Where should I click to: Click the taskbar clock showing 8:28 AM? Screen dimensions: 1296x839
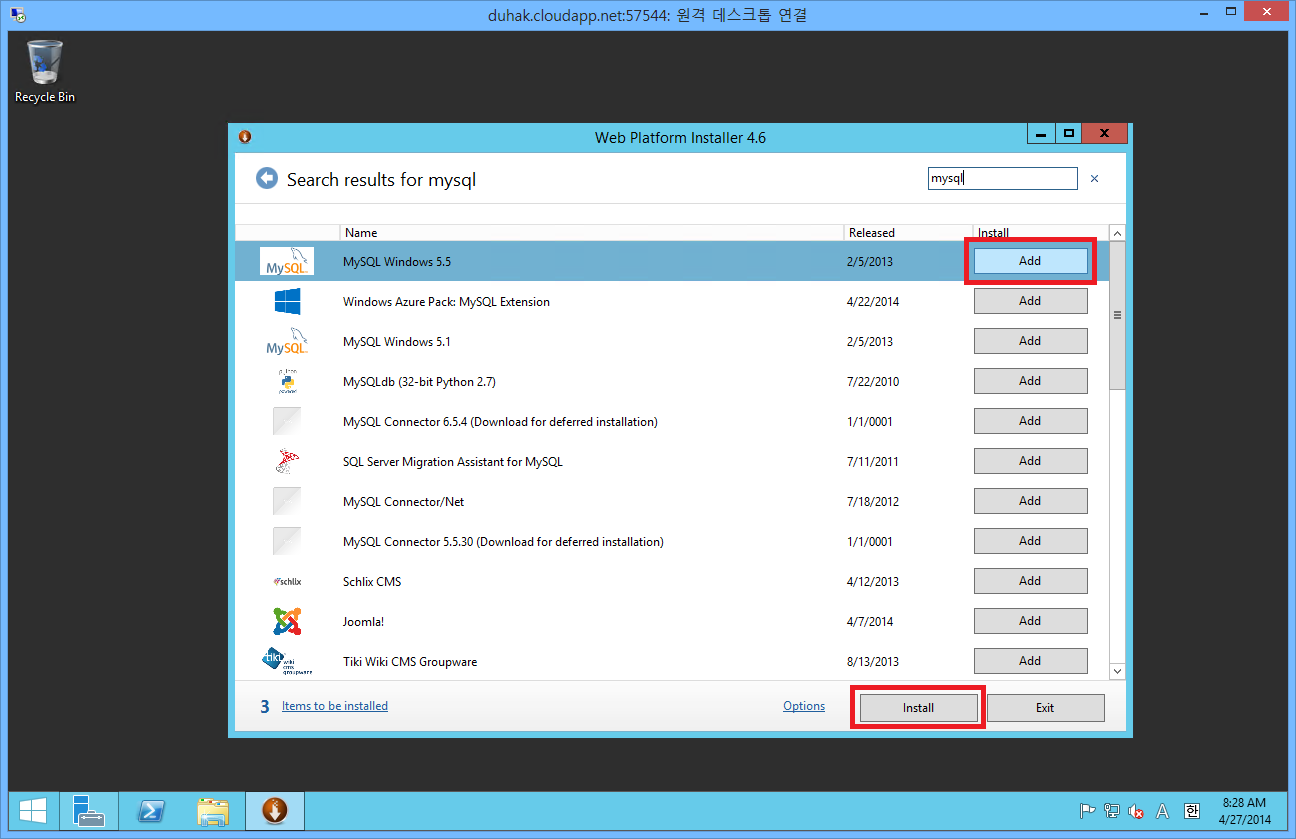coord(1245,811)
